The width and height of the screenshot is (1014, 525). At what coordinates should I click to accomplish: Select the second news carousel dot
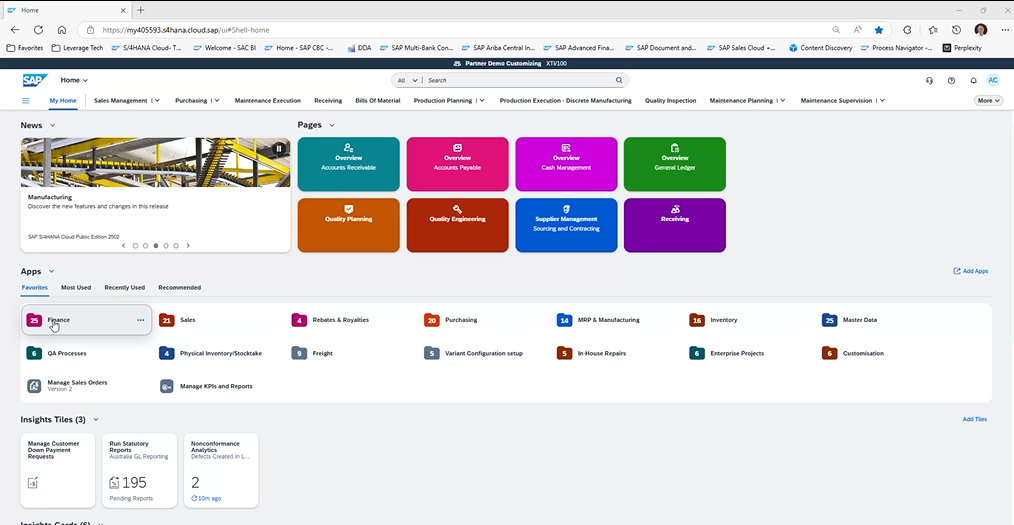click(146, 246)
